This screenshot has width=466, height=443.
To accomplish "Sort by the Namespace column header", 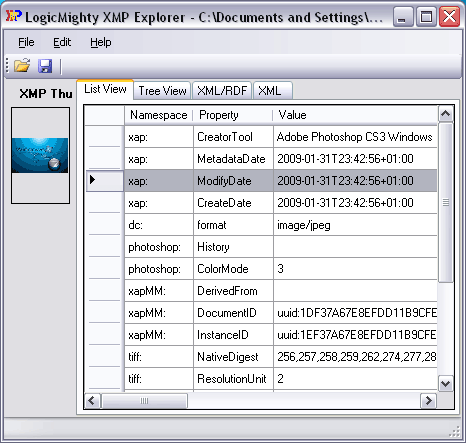I will click(159, 115).
